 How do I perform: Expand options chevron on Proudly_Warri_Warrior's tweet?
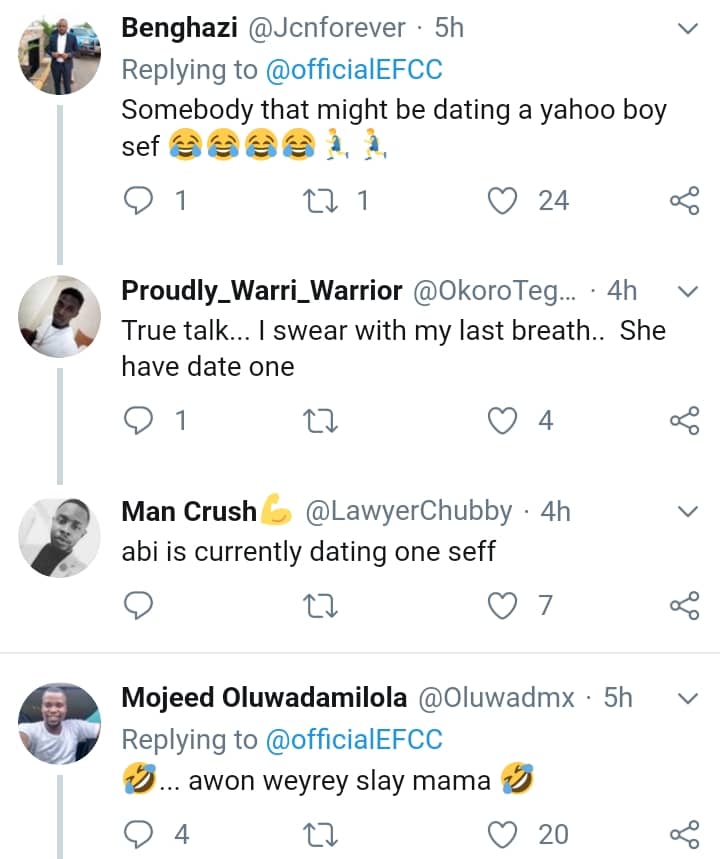click(687, 292)
